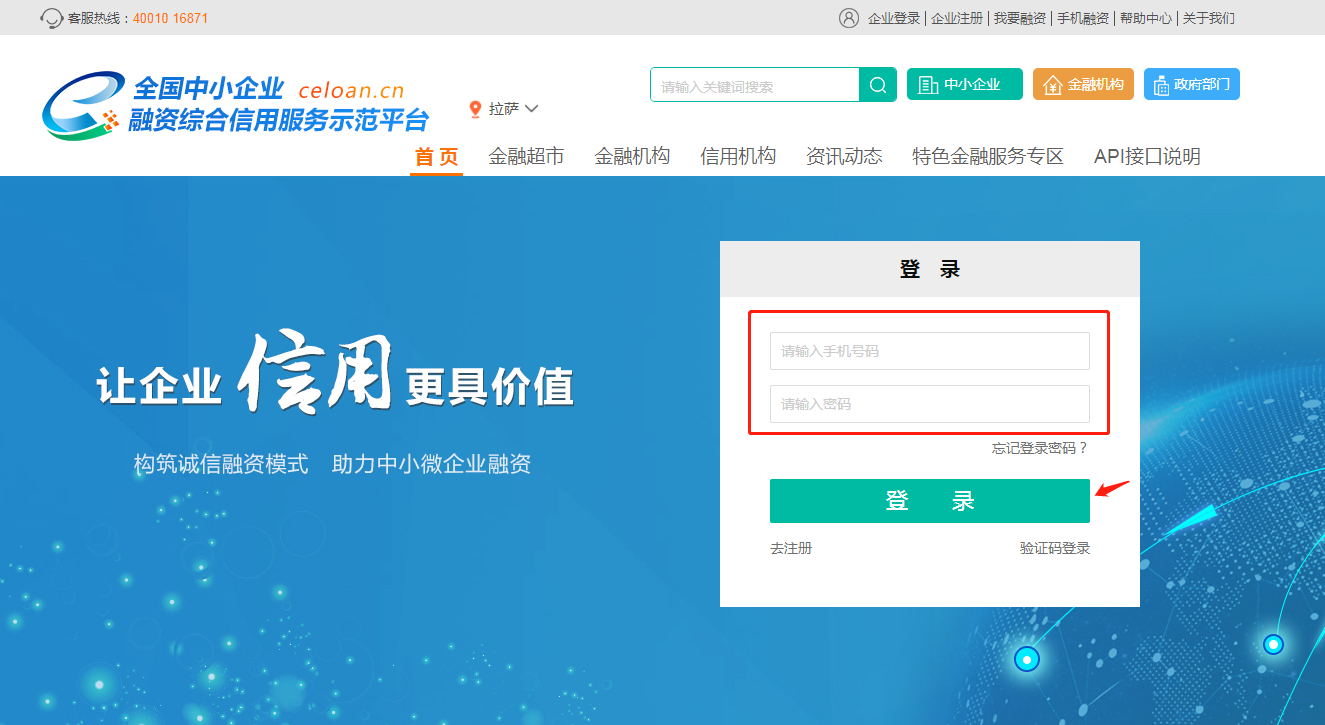This screenshot has width=1325, height=725.
Task: Click the 忘记登录密码 link
Action: coord(1039,449)
